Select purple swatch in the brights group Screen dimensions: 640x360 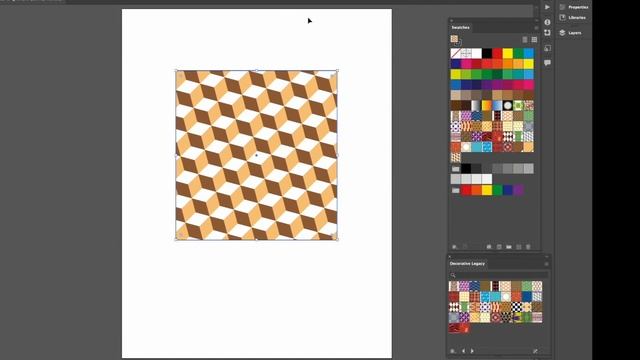coord(518,190)
